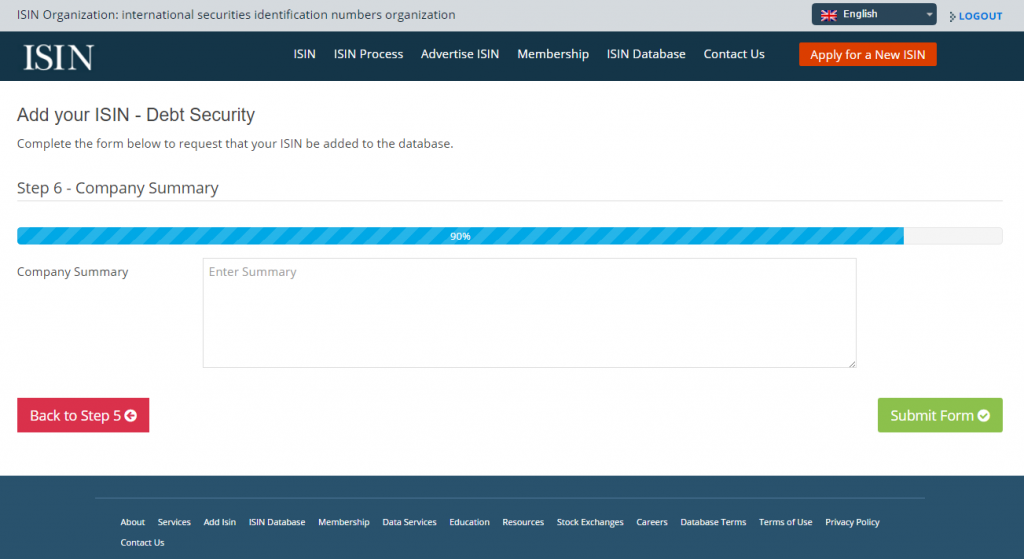Open the English language dropdown
This screenshot has height=559, width=1024.
[x=874, y=14]
